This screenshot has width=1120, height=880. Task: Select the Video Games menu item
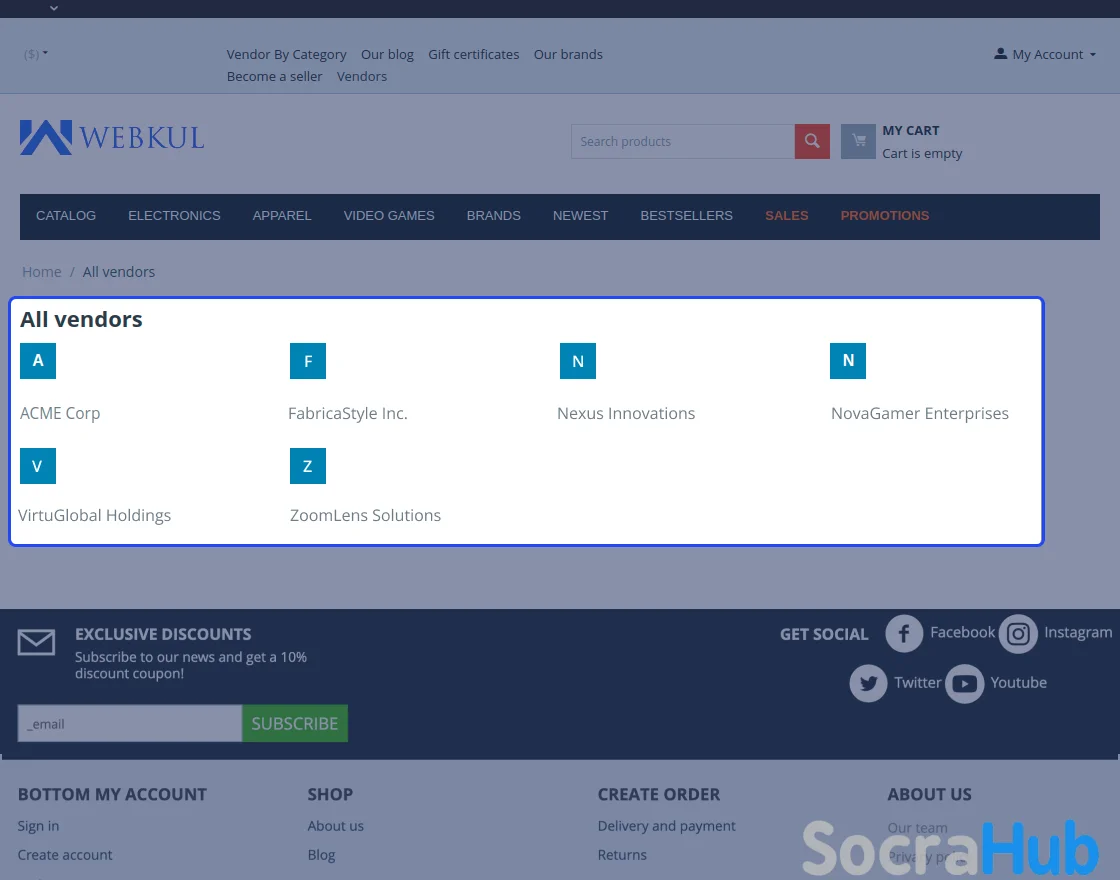389,216
